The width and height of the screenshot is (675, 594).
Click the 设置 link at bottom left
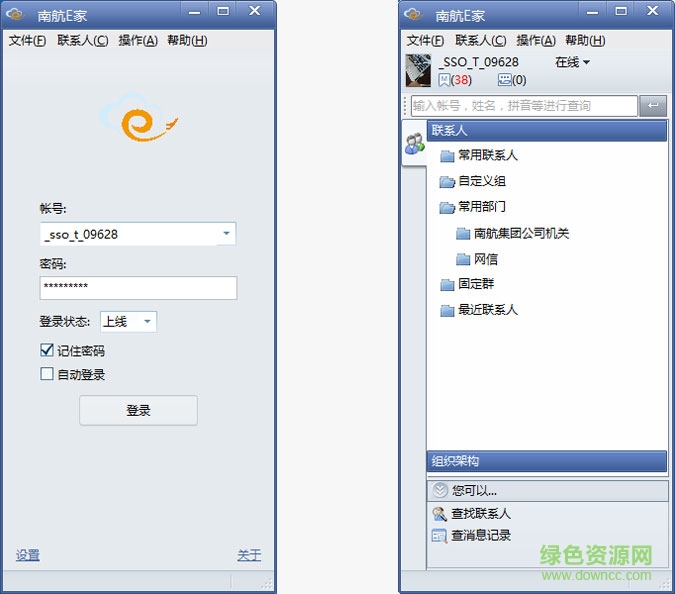pos(28,555)
